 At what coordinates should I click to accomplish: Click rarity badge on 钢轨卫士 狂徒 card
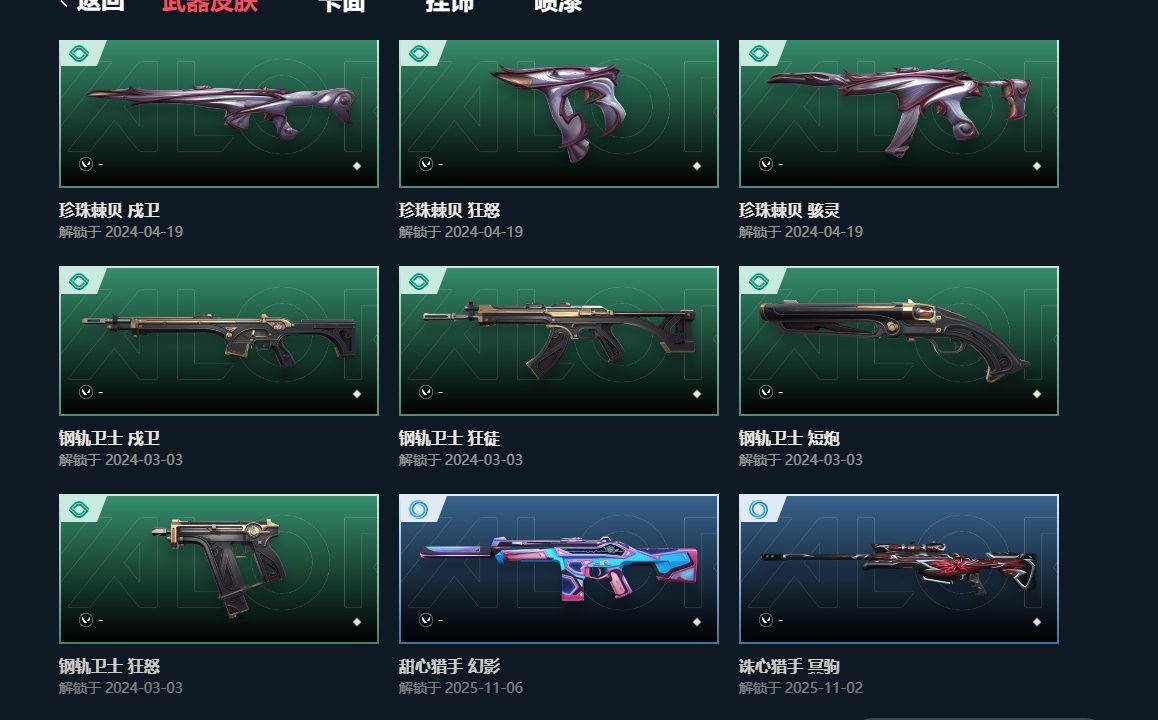click(419, 281)
